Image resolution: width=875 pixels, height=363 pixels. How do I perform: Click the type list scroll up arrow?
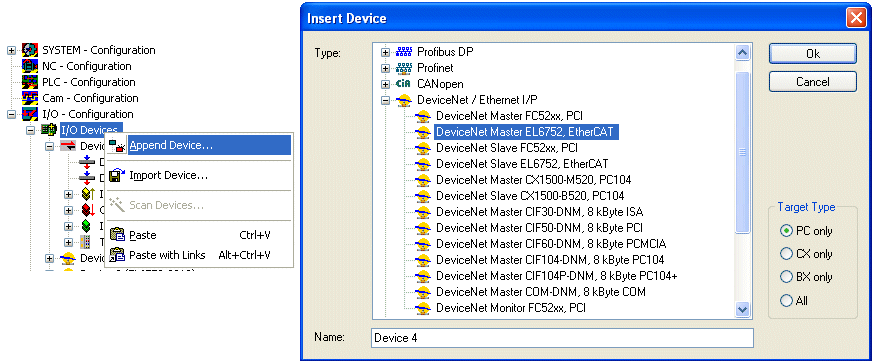tap(742, 52)
